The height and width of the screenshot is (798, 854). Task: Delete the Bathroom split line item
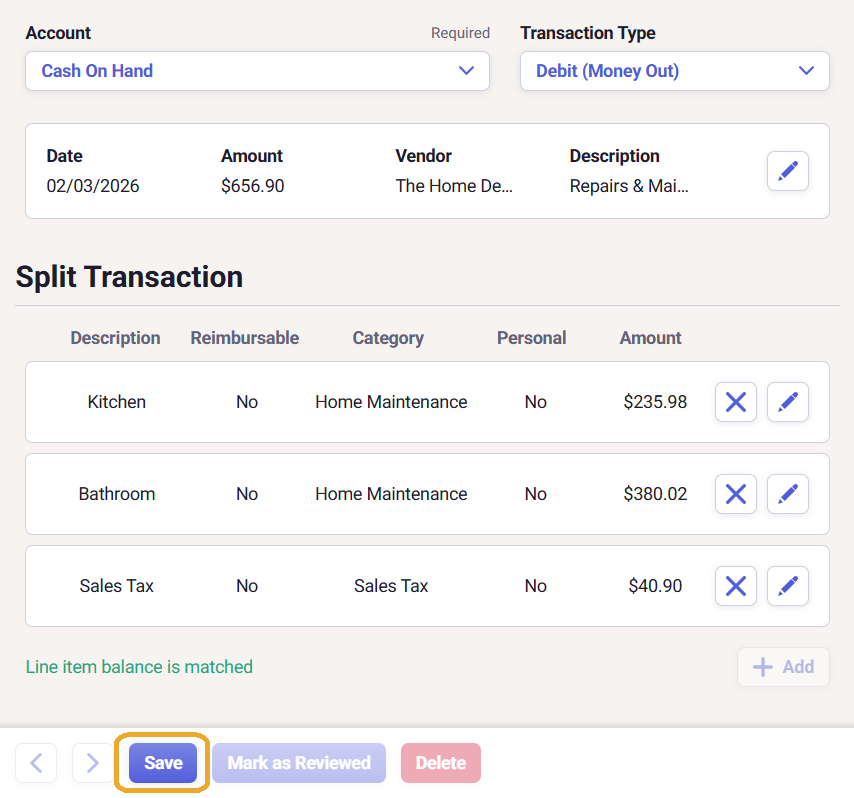[735, 494]
